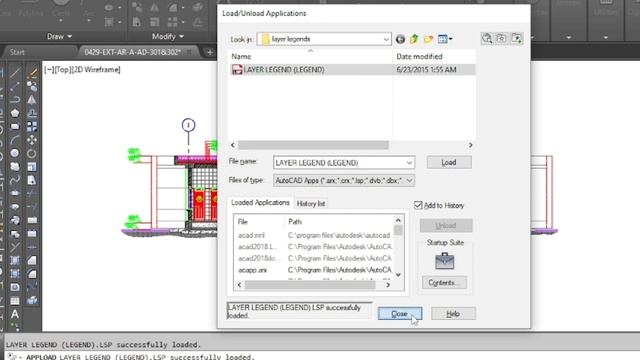
Task: Open the Views menu icon
Action: [442, 39]
